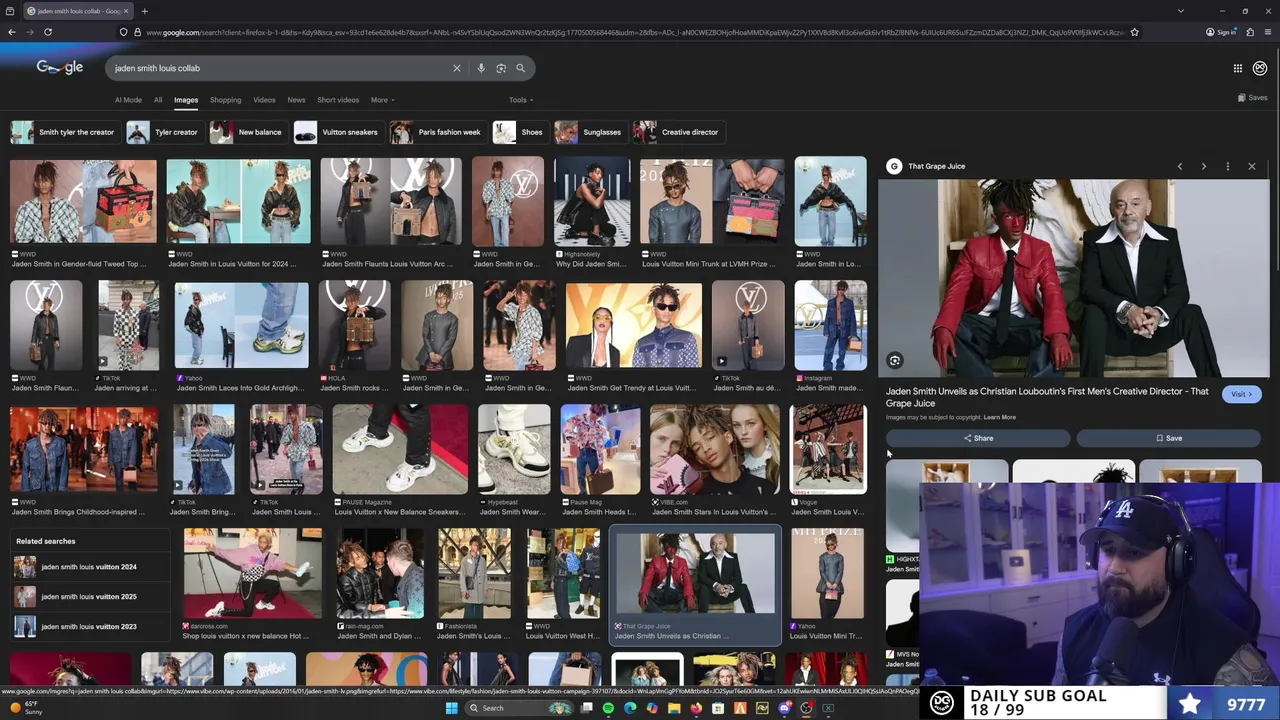The height and width of the screenshot is (720, 1280).
Task: Click the Firefox address bar URL
Action: point(636,32)
